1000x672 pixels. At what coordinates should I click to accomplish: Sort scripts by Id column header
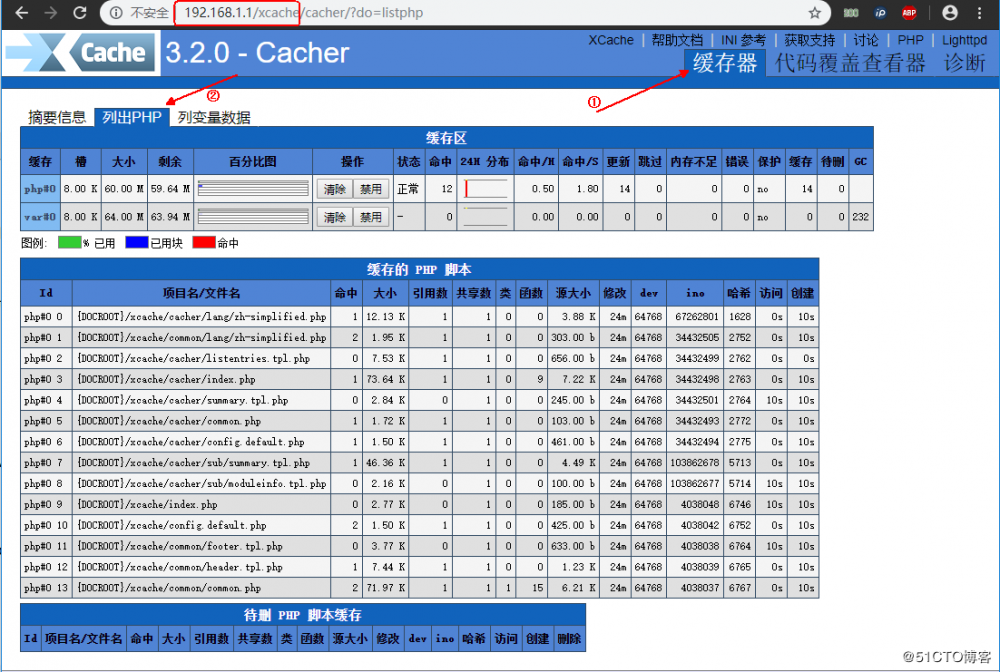tap(46, 293)
